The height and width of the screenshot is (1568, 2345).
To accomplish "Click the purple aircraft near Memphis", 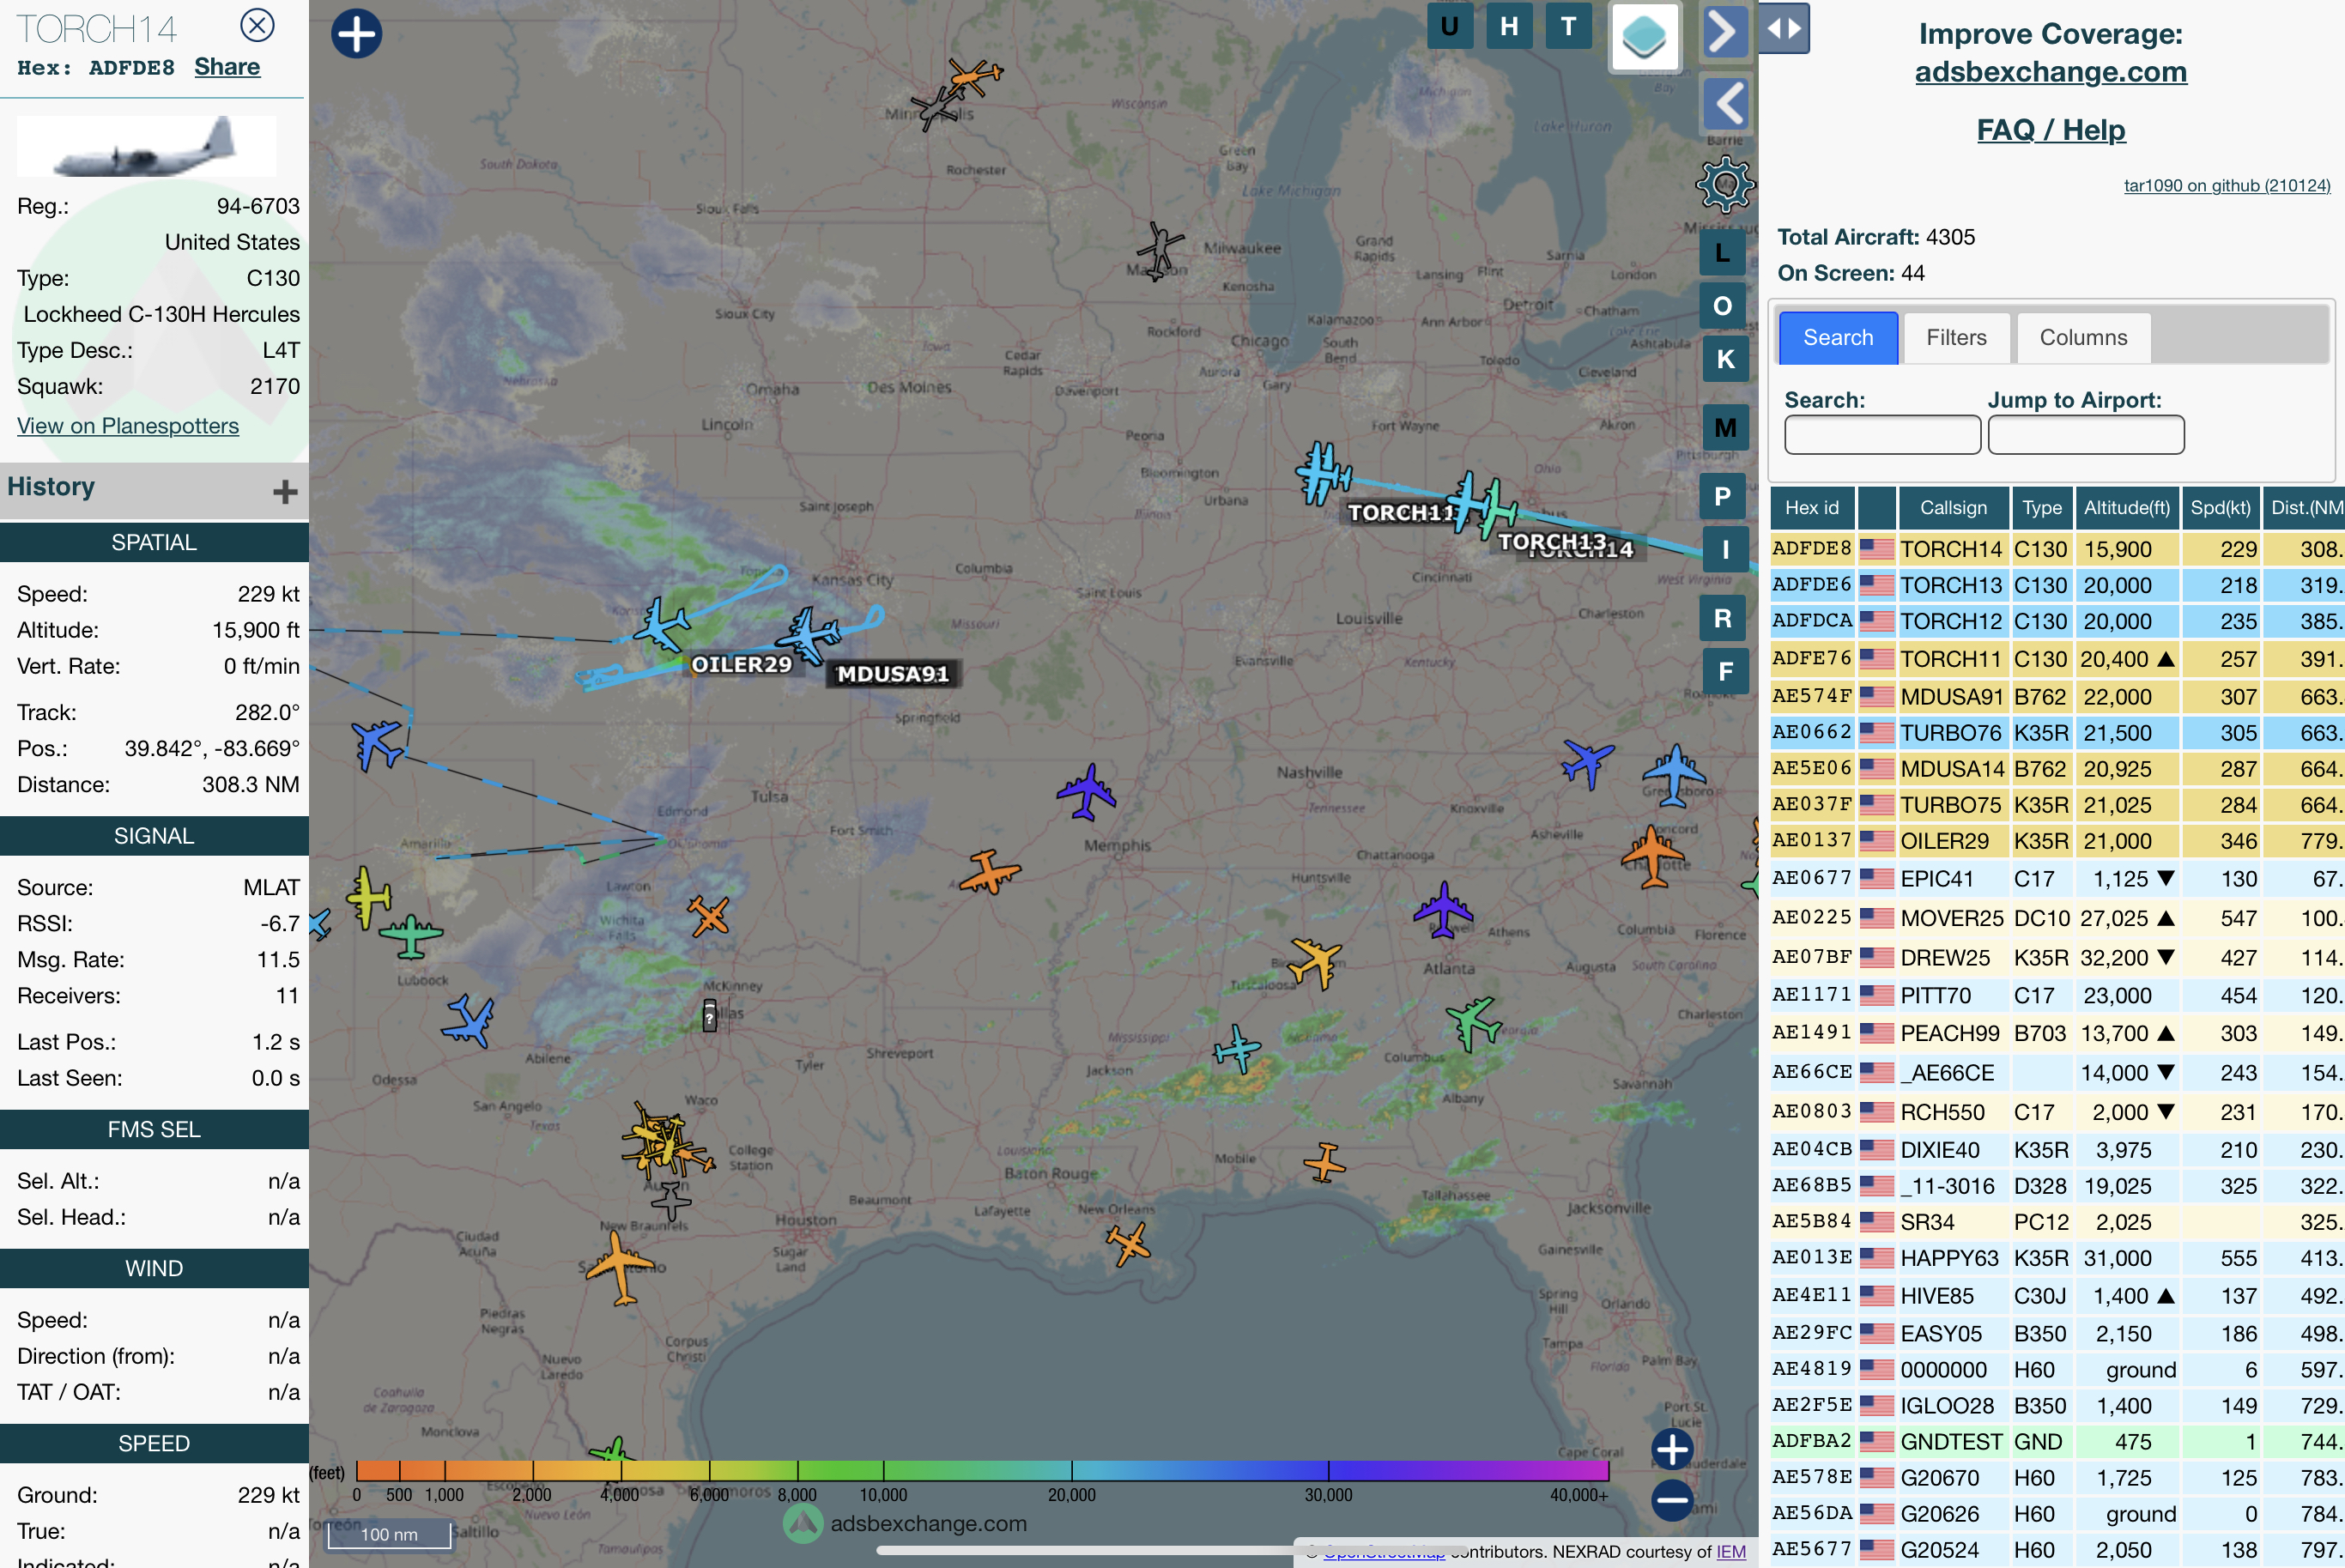I will (x=1086, y=792).
